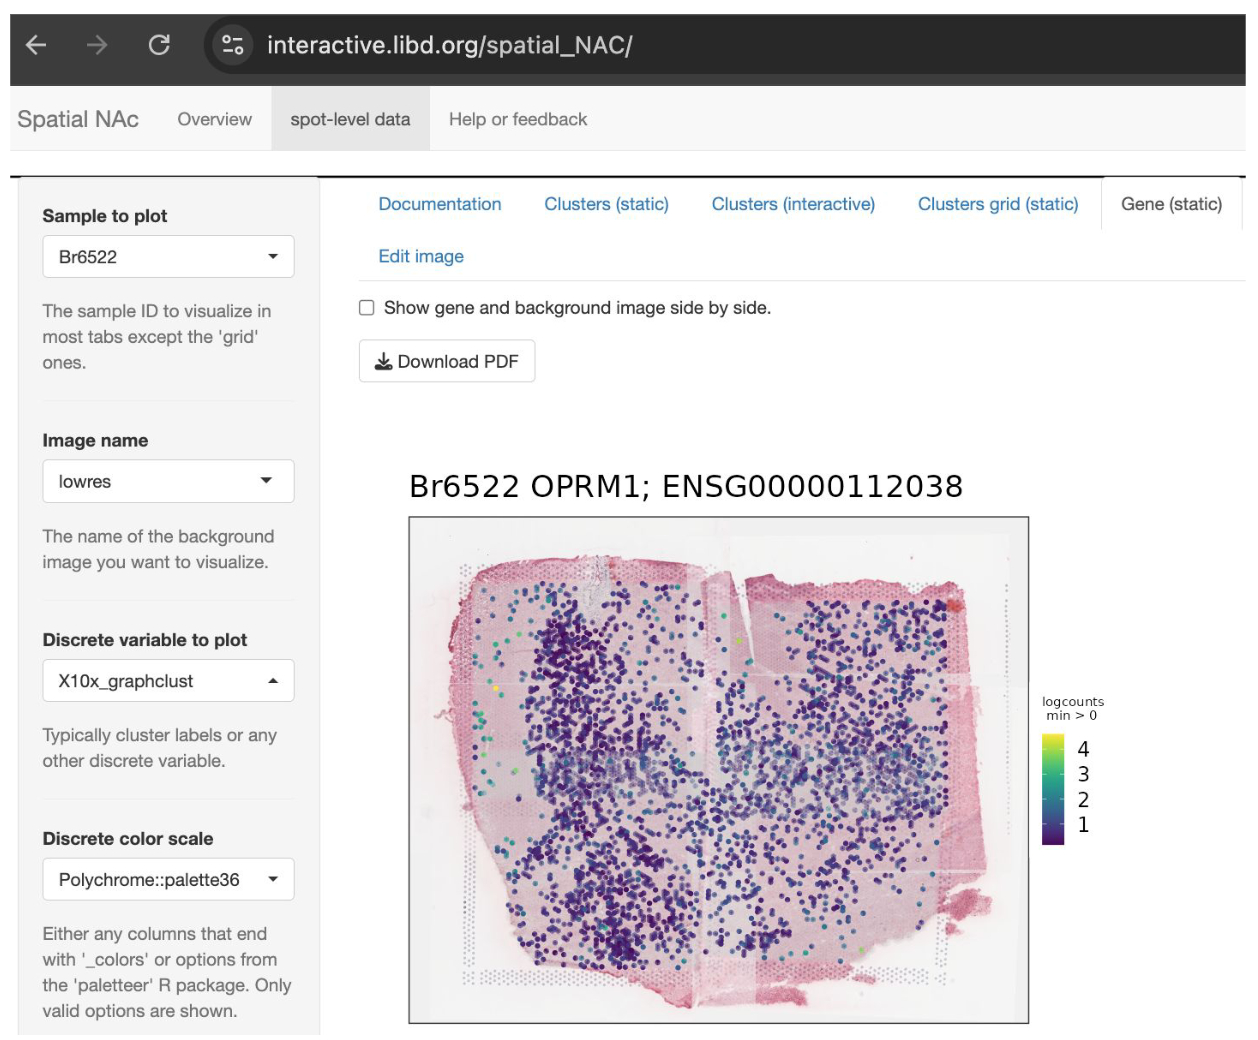Click the browser address bar URL
Image resolution: width=1258 pixels, height=1040 pixels.
449,45
